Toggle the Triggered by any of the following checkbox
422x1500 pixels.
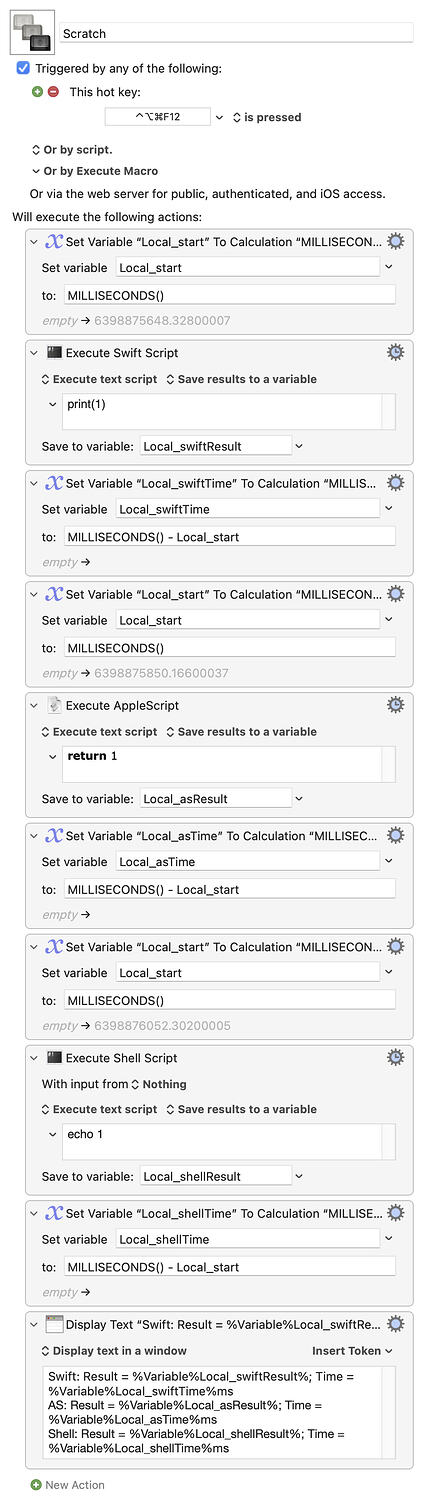coord(24,68)
